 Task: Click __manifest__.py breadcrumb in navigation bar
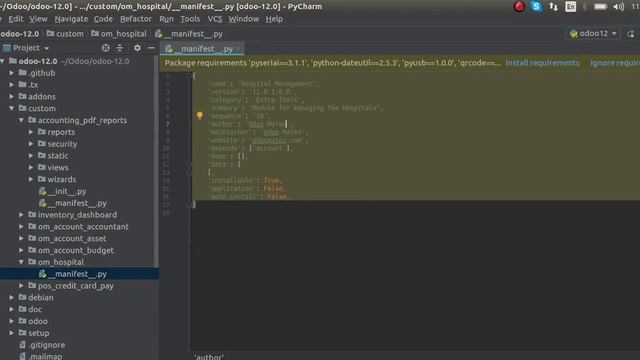(189, 34)
